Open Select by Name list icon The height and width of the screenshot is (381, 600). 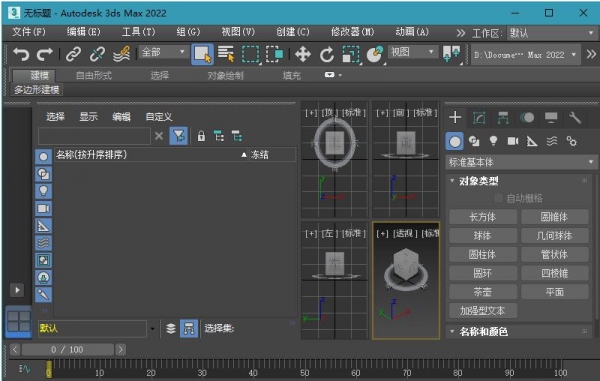pos(226,54)
